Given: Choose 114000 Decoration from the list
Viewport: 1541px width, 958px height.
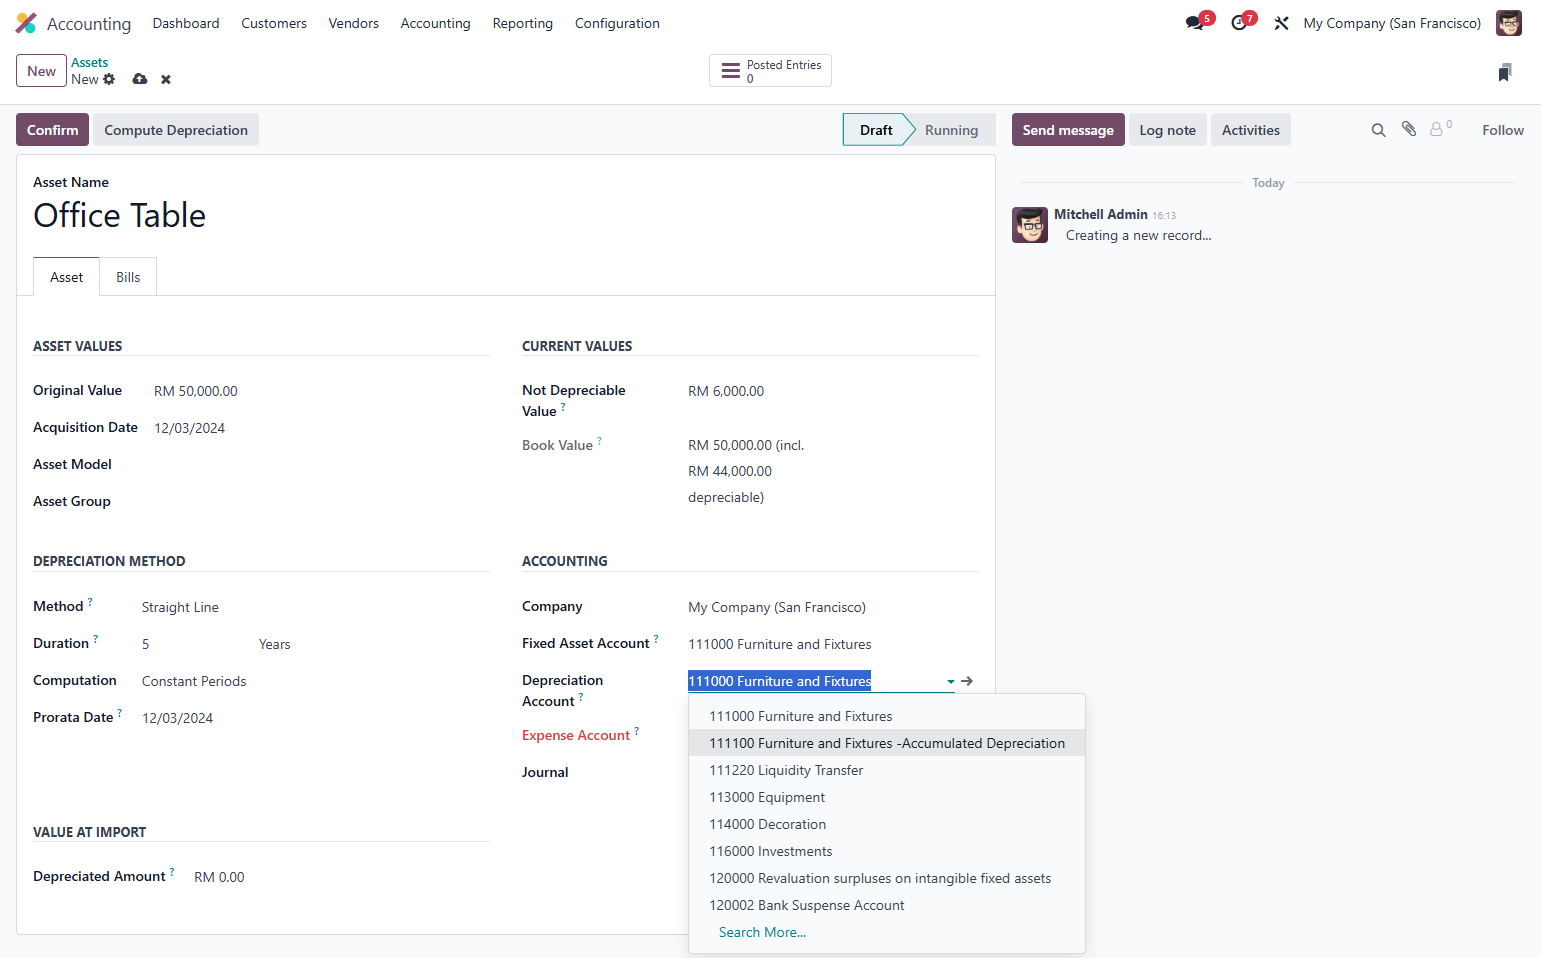Looking at the screenshot, I should (887, 824).
